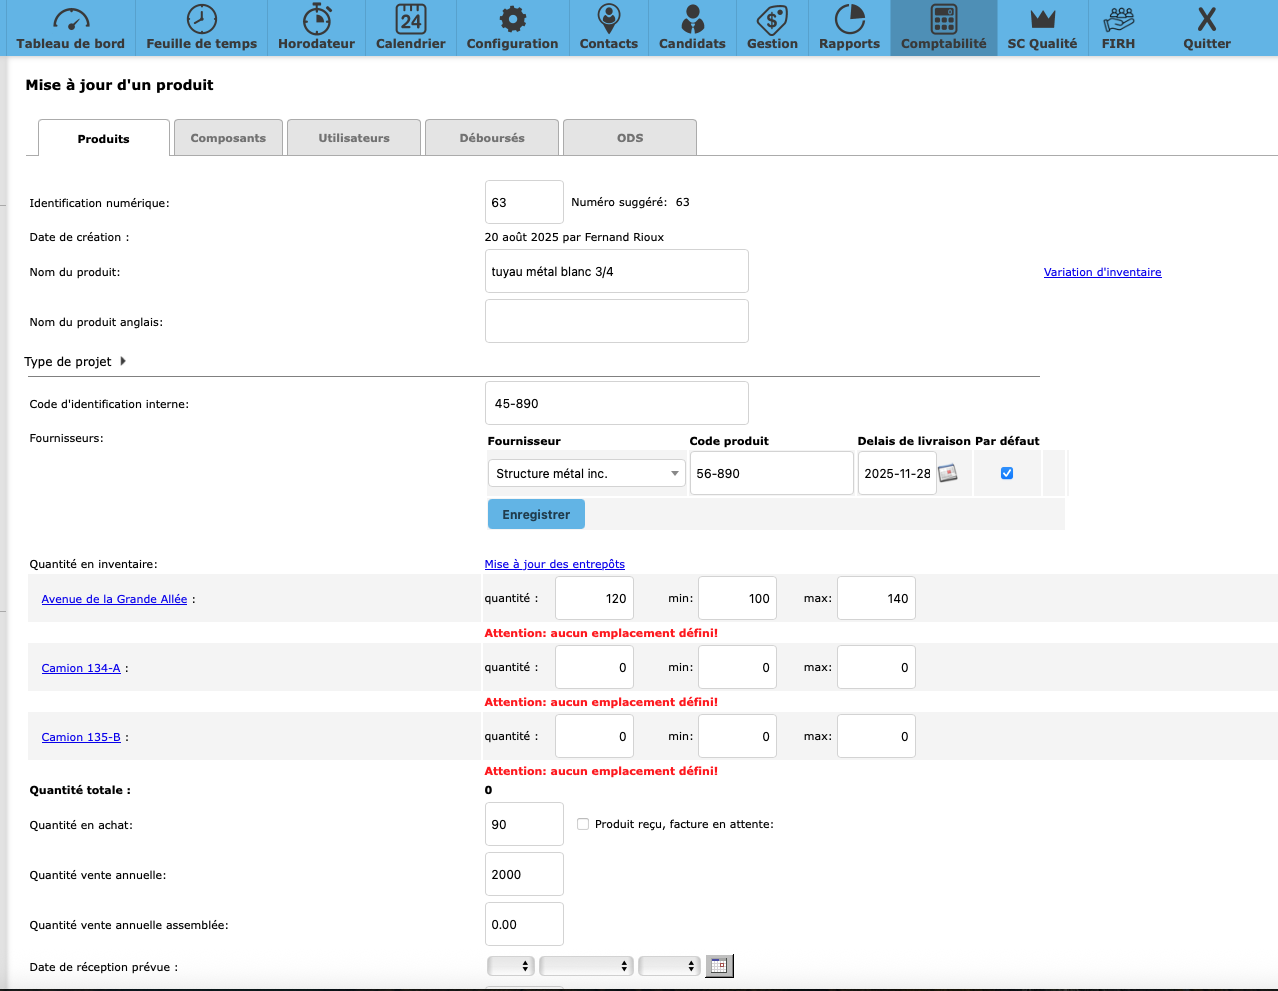Open the Candidats icon
1278x991 pixels.
point(692,20)
